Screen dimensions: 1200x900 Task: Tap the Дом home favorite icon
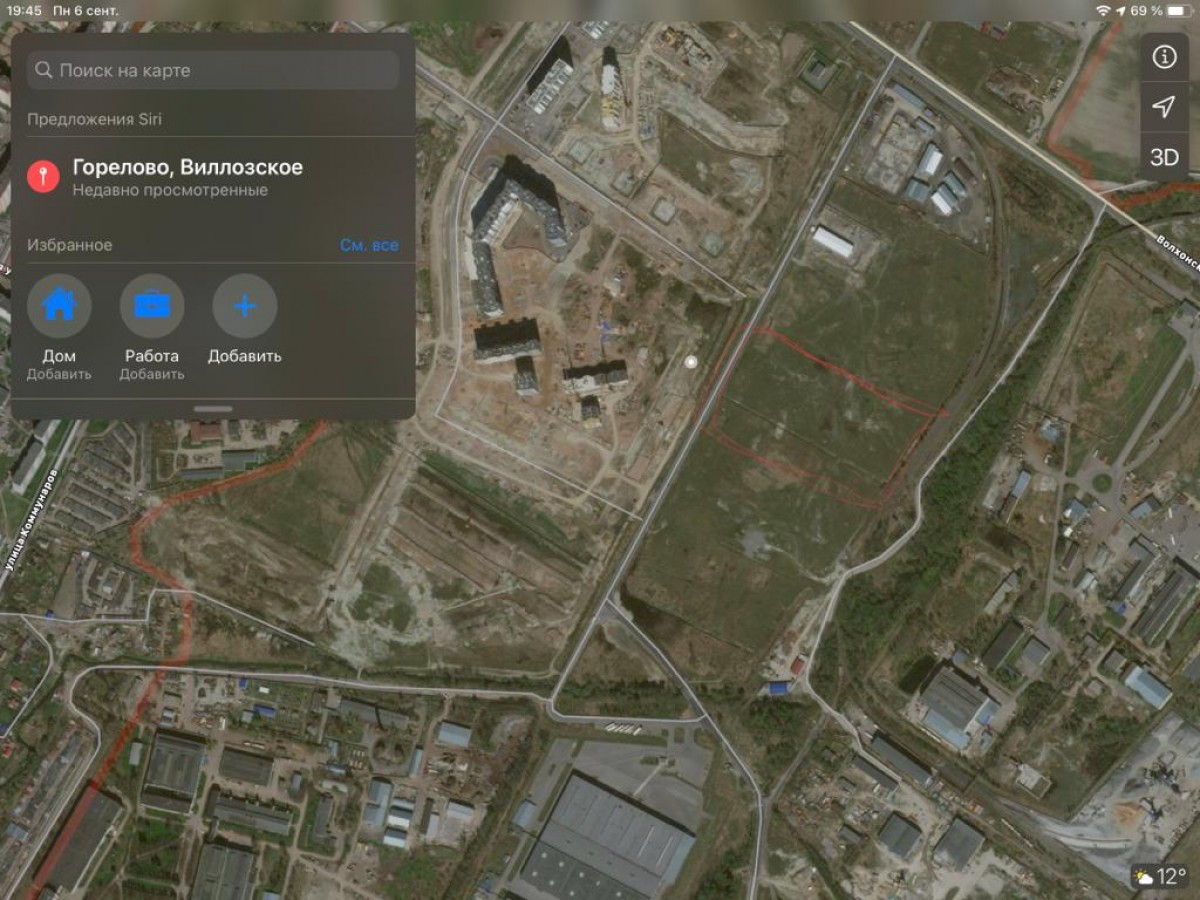(59, 306)
